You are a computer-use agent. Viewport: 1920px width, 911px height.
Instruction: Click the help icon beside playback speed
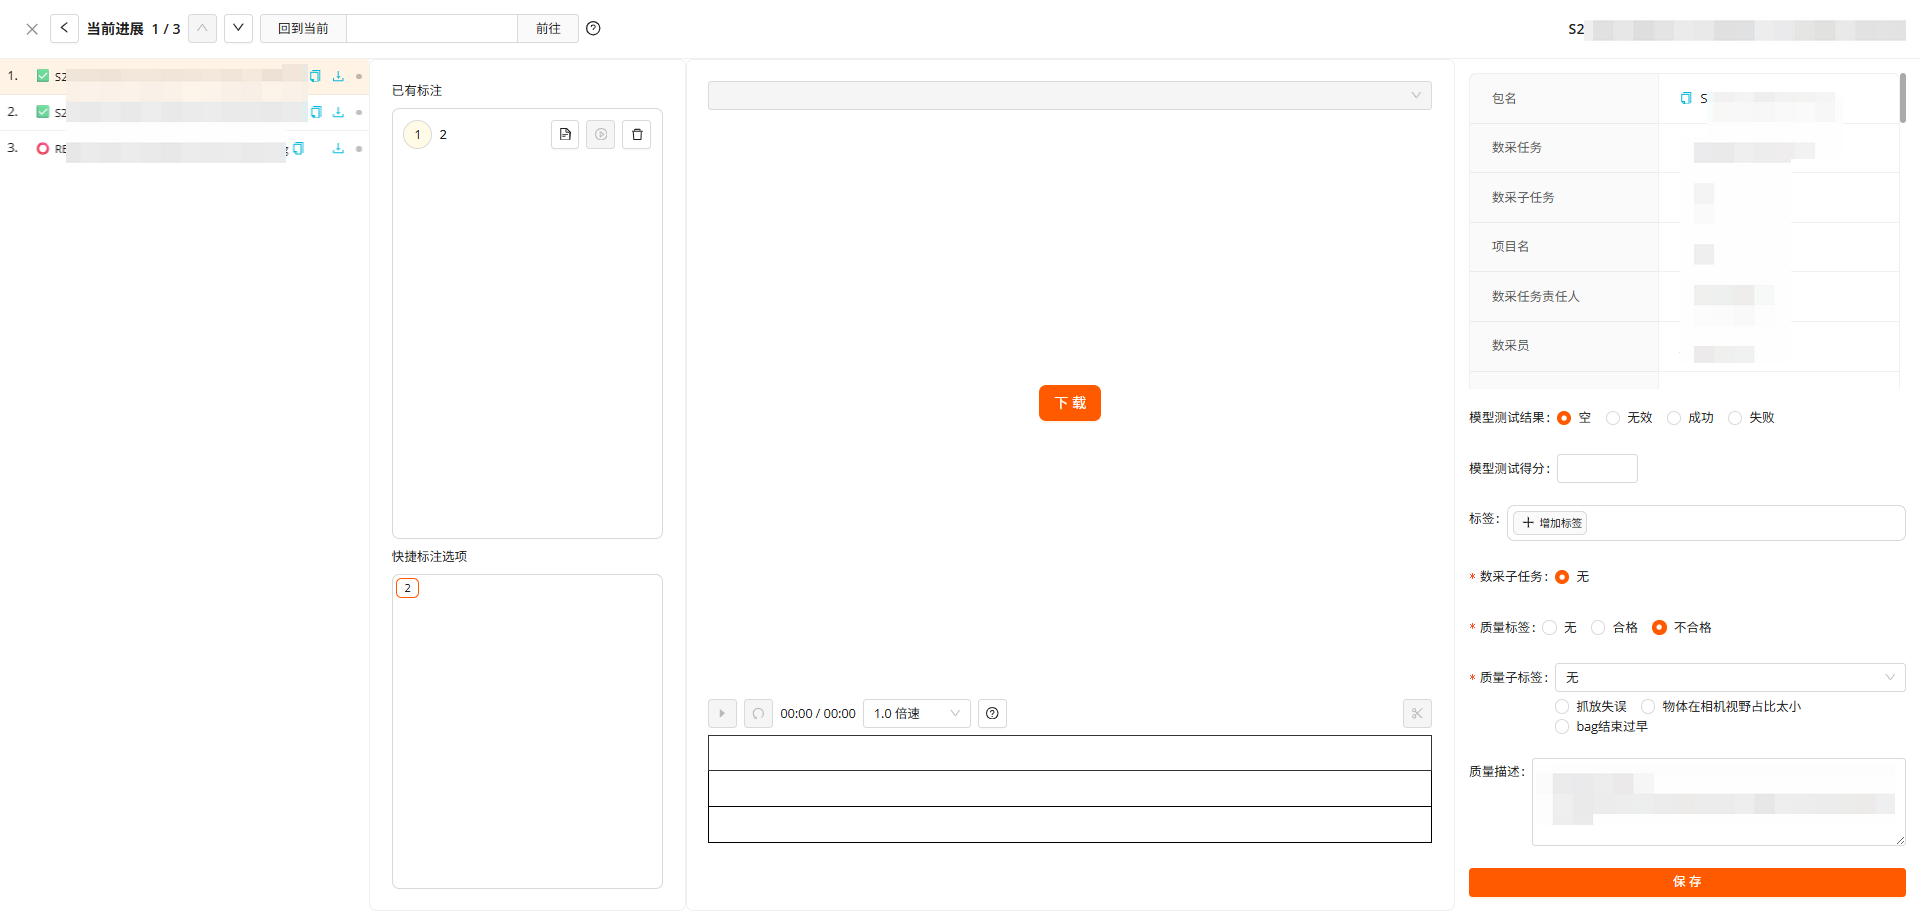point(992,714)
